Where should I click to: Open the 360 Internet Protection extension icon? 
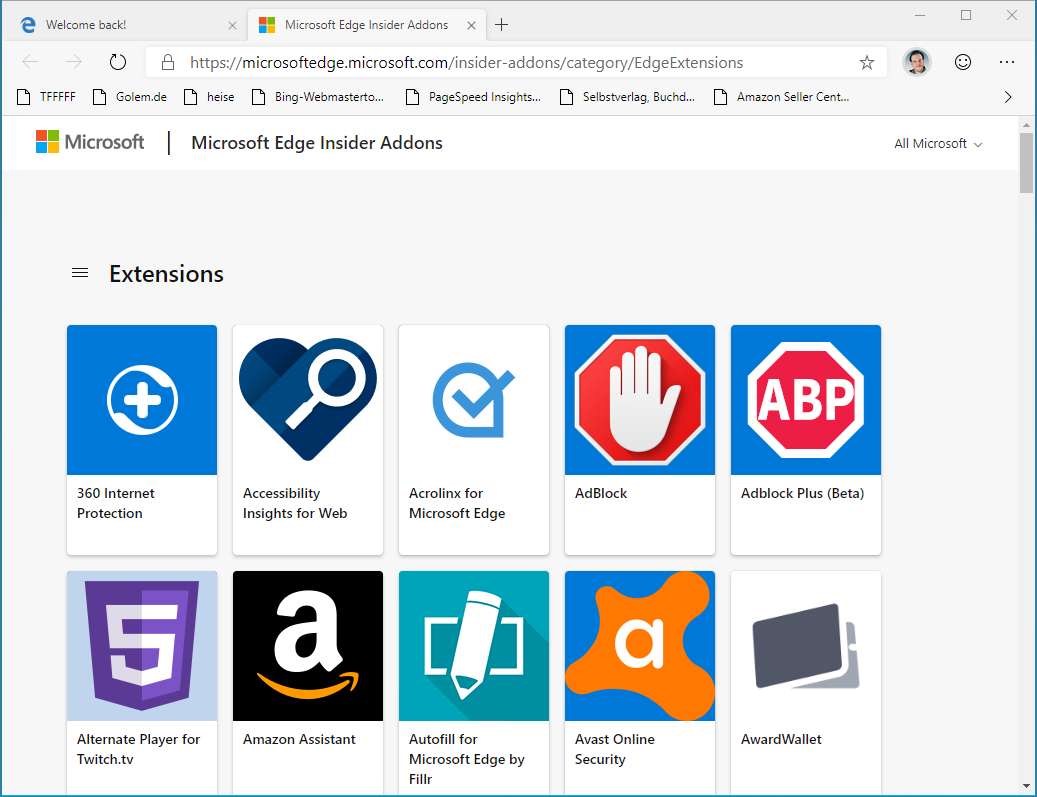click(142, 399)
